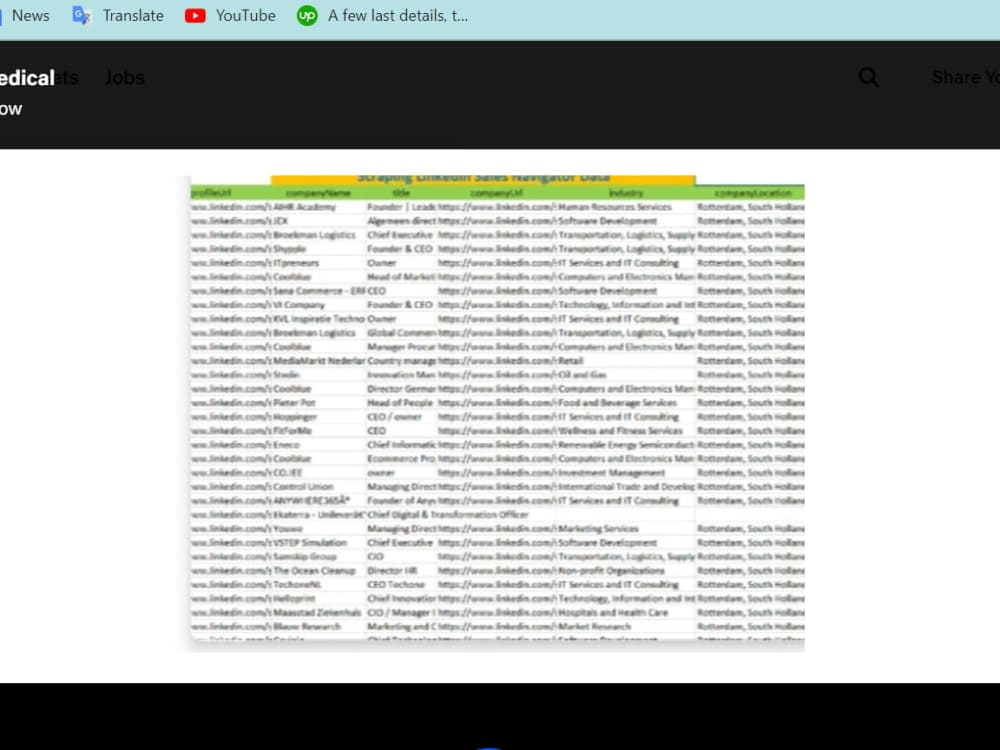Click the 'Non-profit Organizations' industry cell

coord(611,571)
